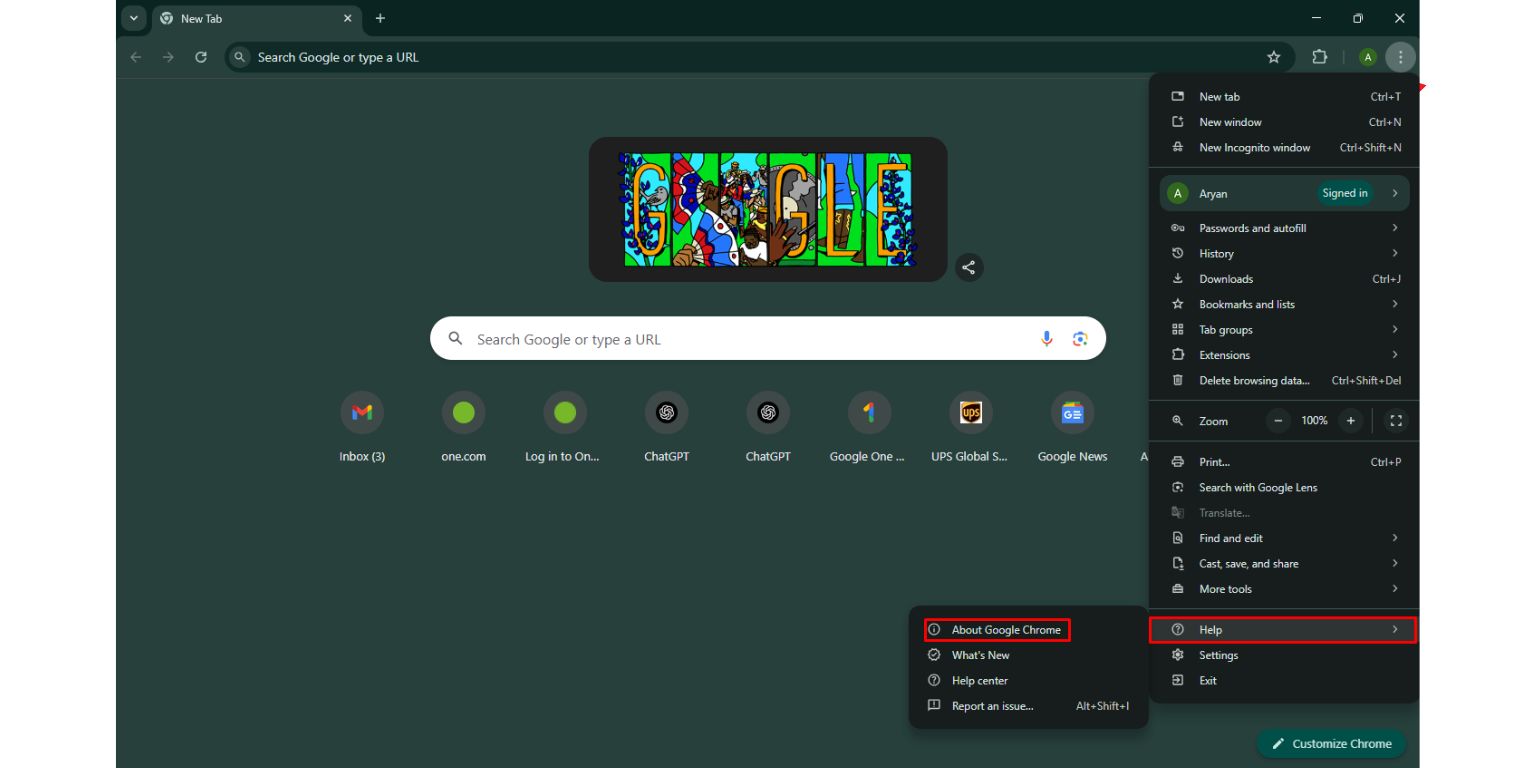This screenshot has height=768, width=1536.
Task: Click the Signed in badge
Action: pos(1344,193)
